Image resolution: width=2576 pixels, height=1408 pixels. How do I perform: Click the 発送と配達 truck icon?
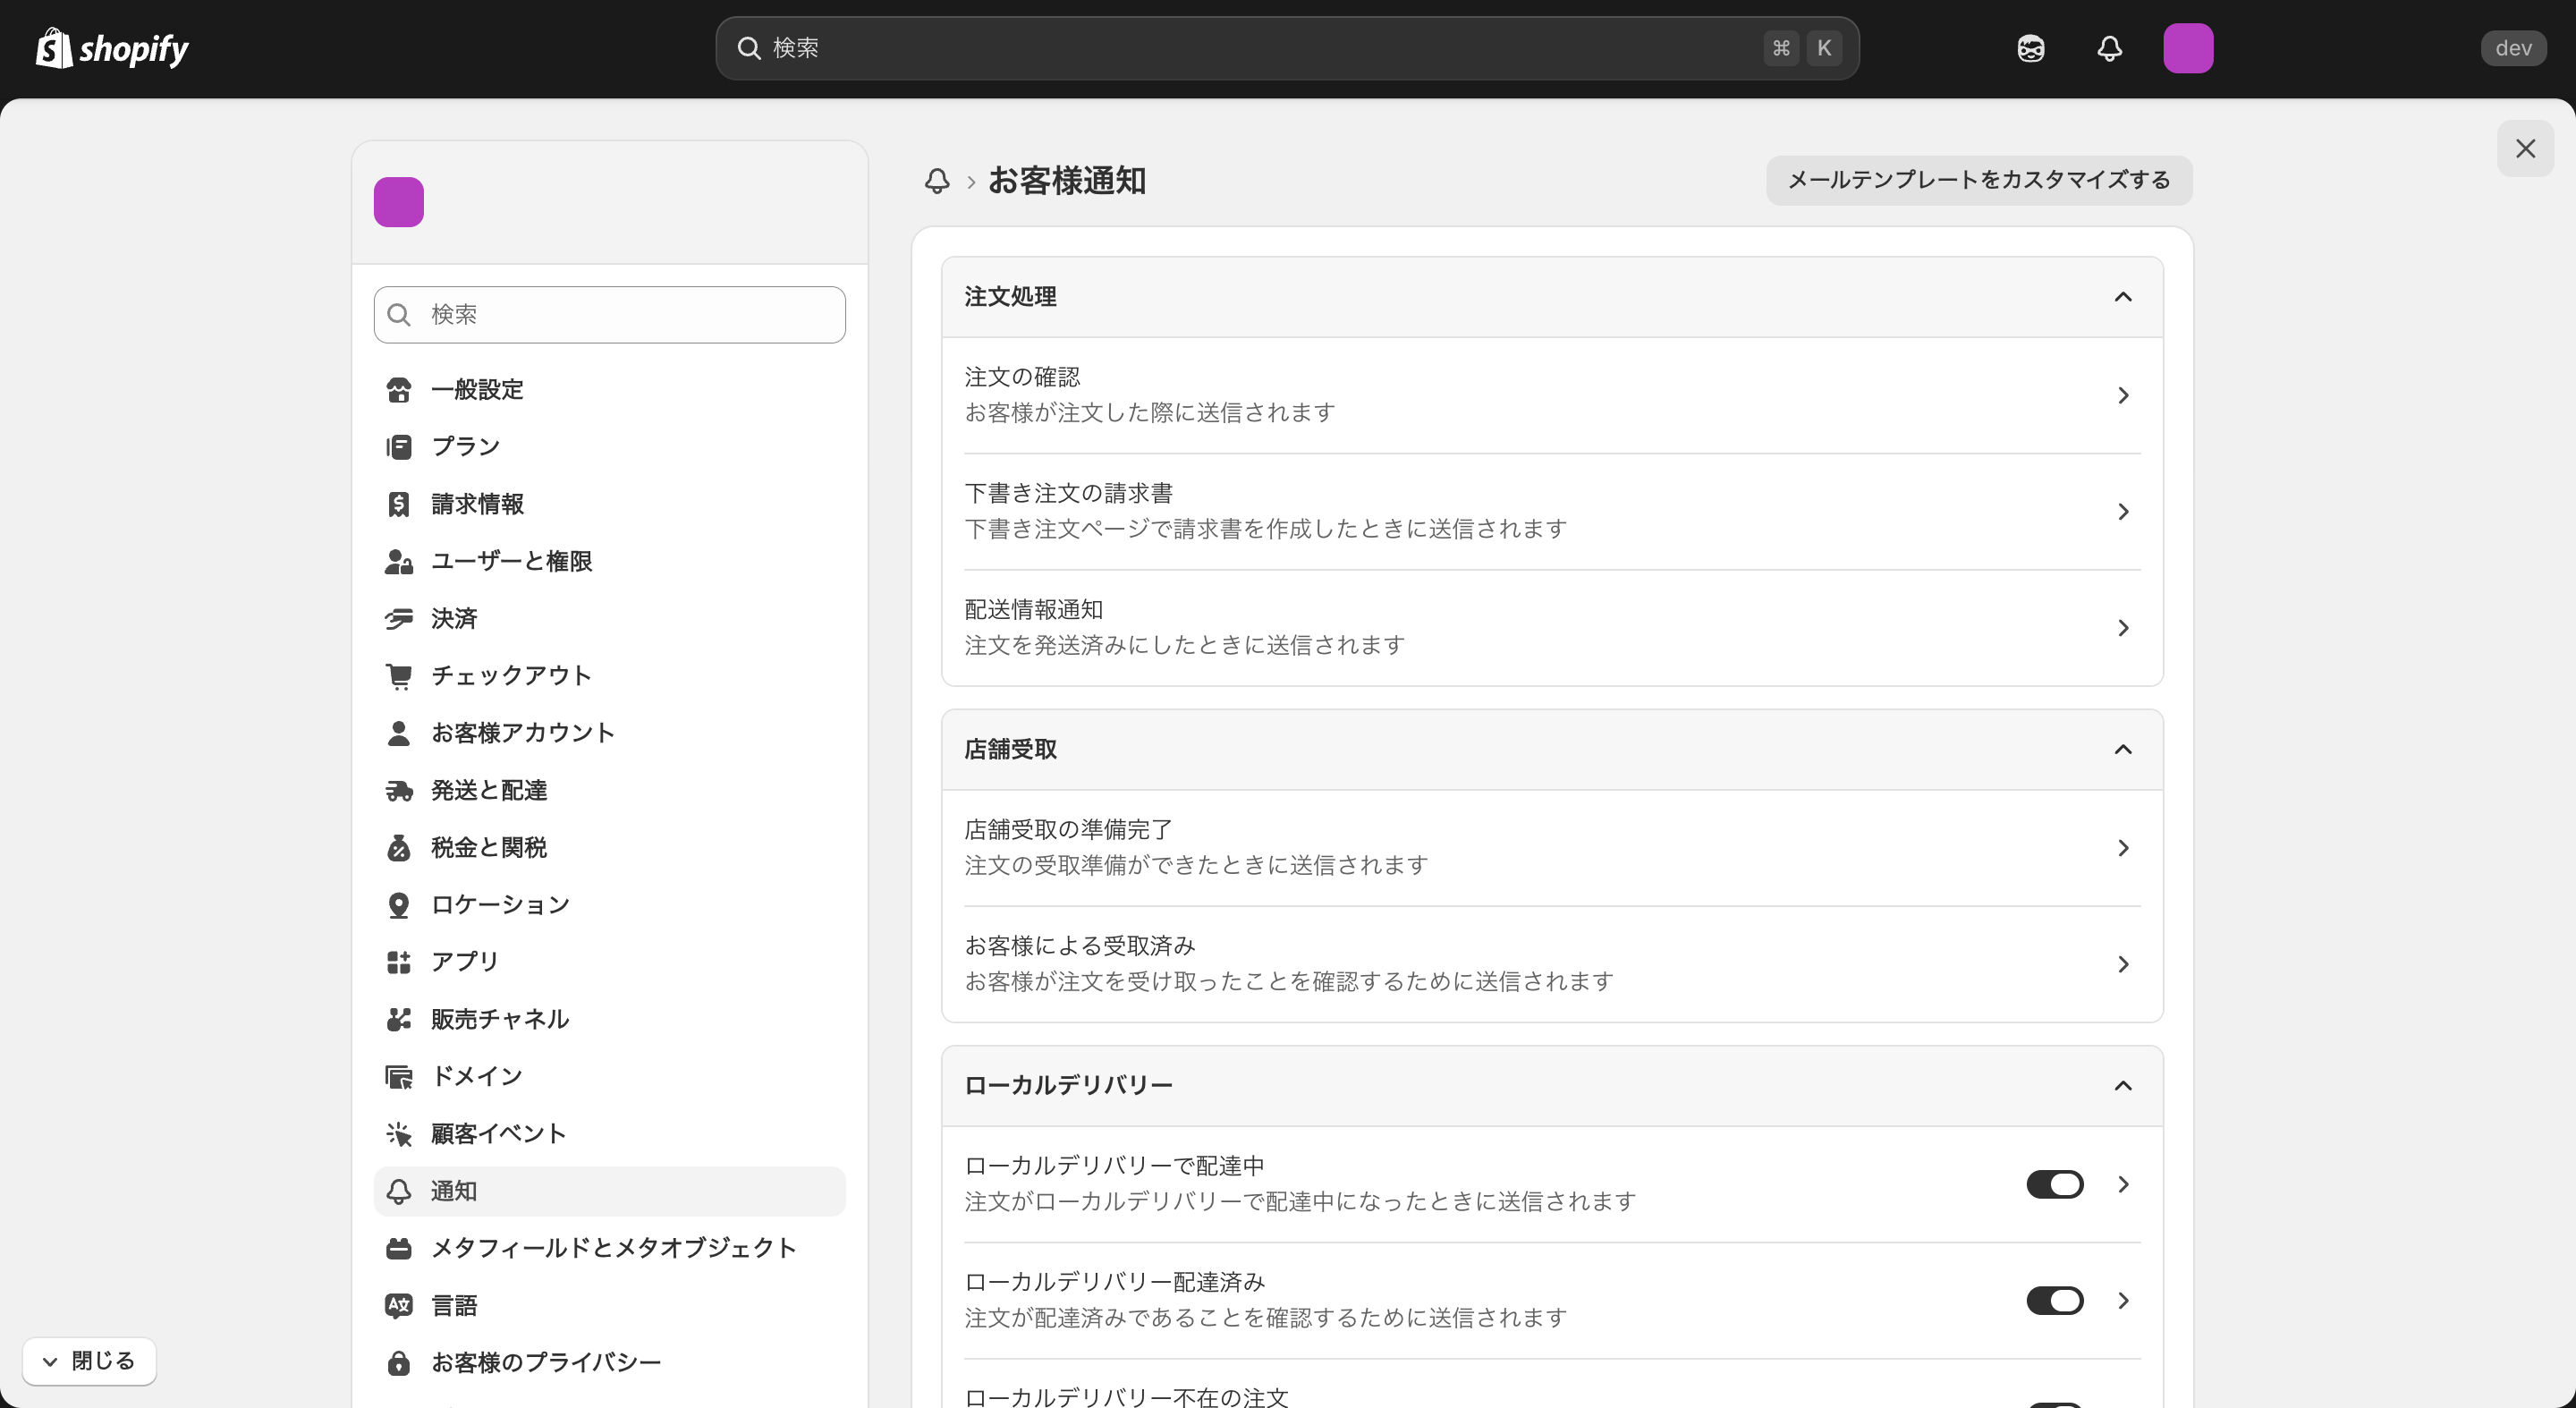[399, 789]
